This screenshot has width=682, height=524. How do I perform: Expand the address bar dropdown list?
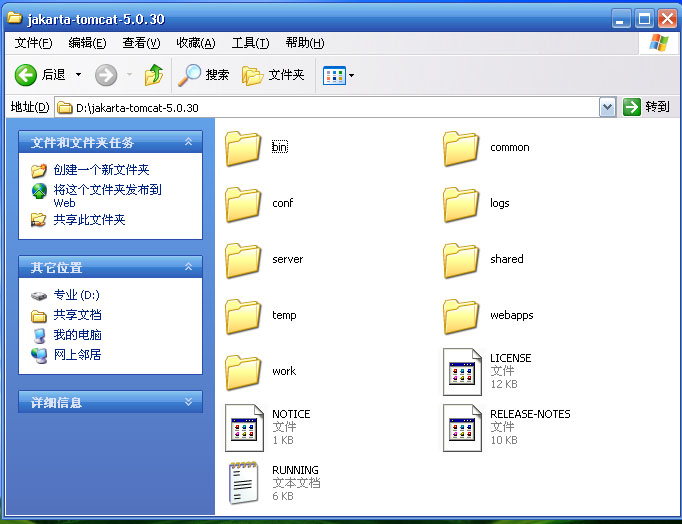(x=607, y=107)
